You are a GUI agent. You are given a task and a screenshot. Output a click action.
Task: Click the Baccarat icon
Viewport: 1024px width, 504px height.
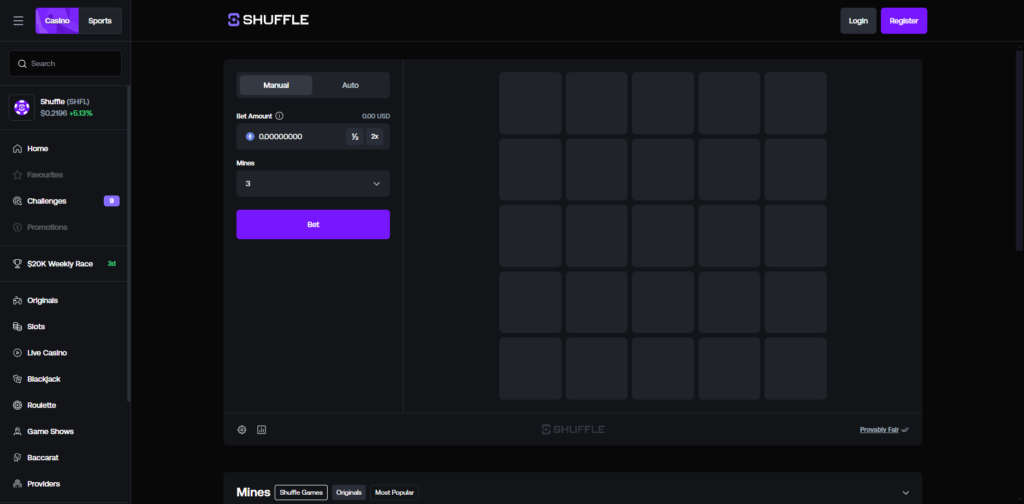click(18, 458)
